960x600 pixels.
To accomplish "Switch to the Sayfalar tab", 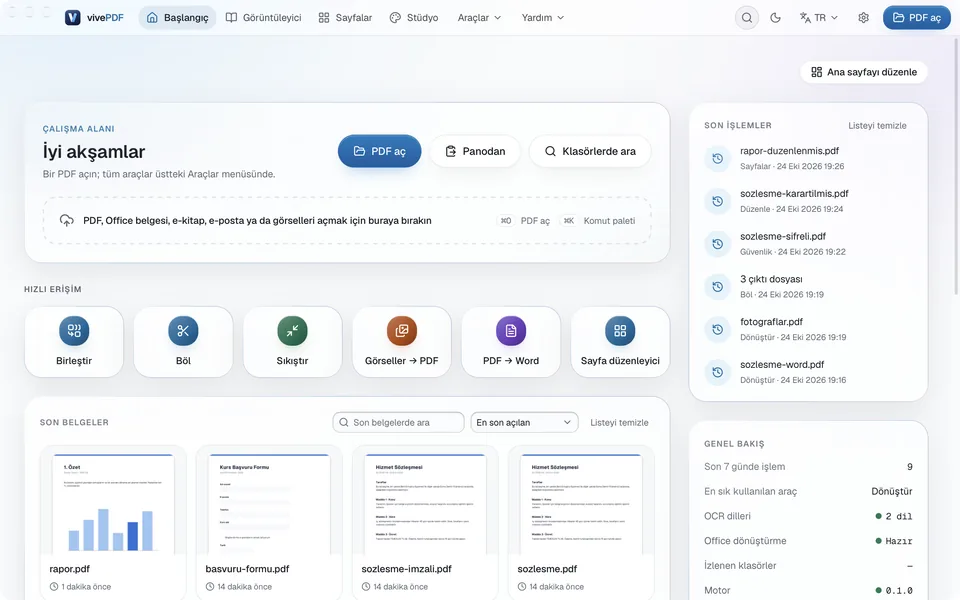I will pos(345,18).
